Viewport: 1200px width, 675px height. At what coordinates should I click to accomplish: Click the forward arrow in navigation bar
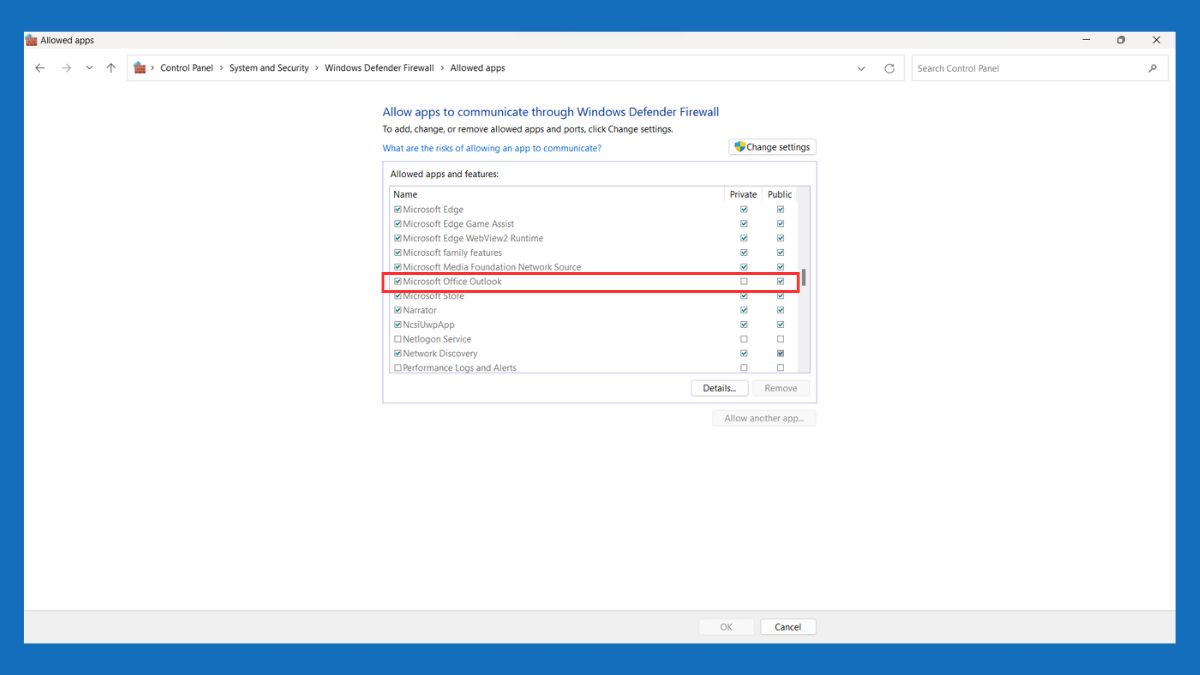click(64, 67)
